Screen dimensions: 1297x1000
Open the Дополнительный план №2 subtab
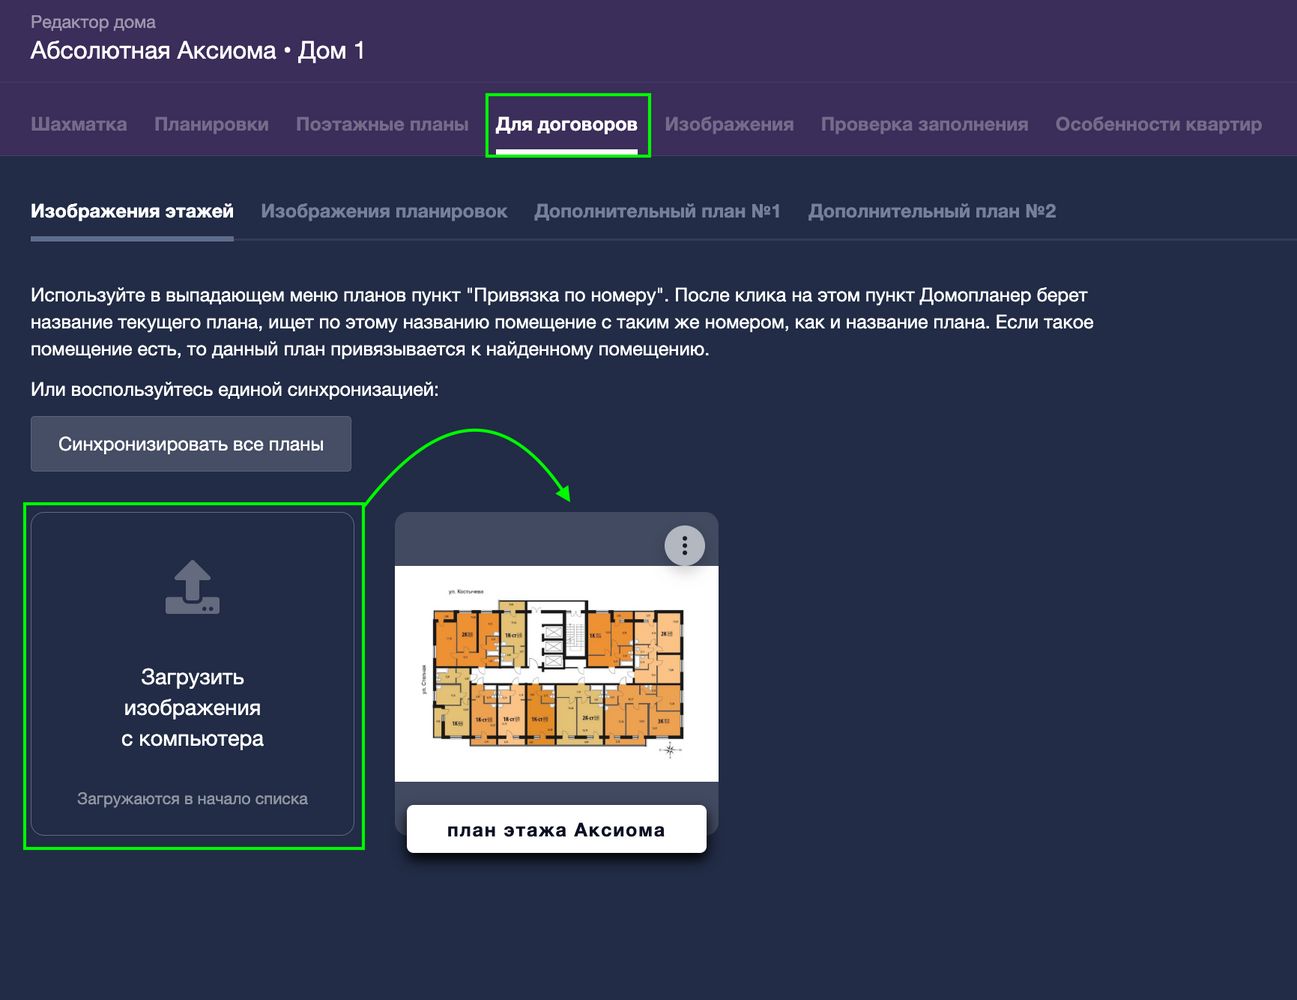click(932, 211)
